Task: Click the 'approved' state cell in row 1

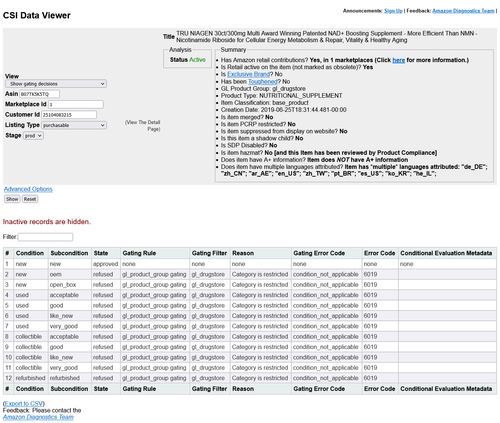Action: (x=105, y=264)
